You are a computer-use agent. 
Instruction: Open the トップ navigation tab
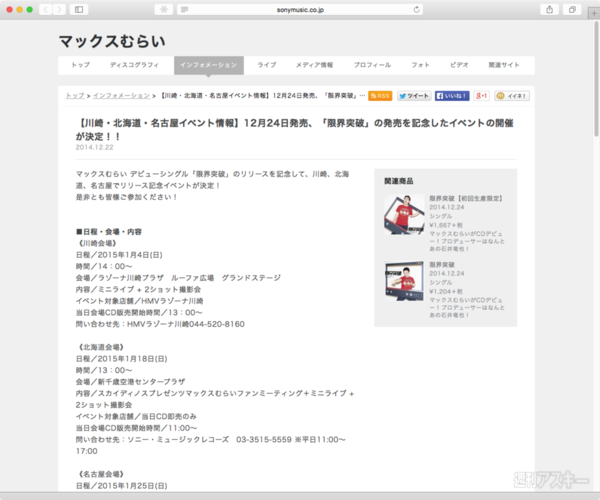(x=81, y=65)
